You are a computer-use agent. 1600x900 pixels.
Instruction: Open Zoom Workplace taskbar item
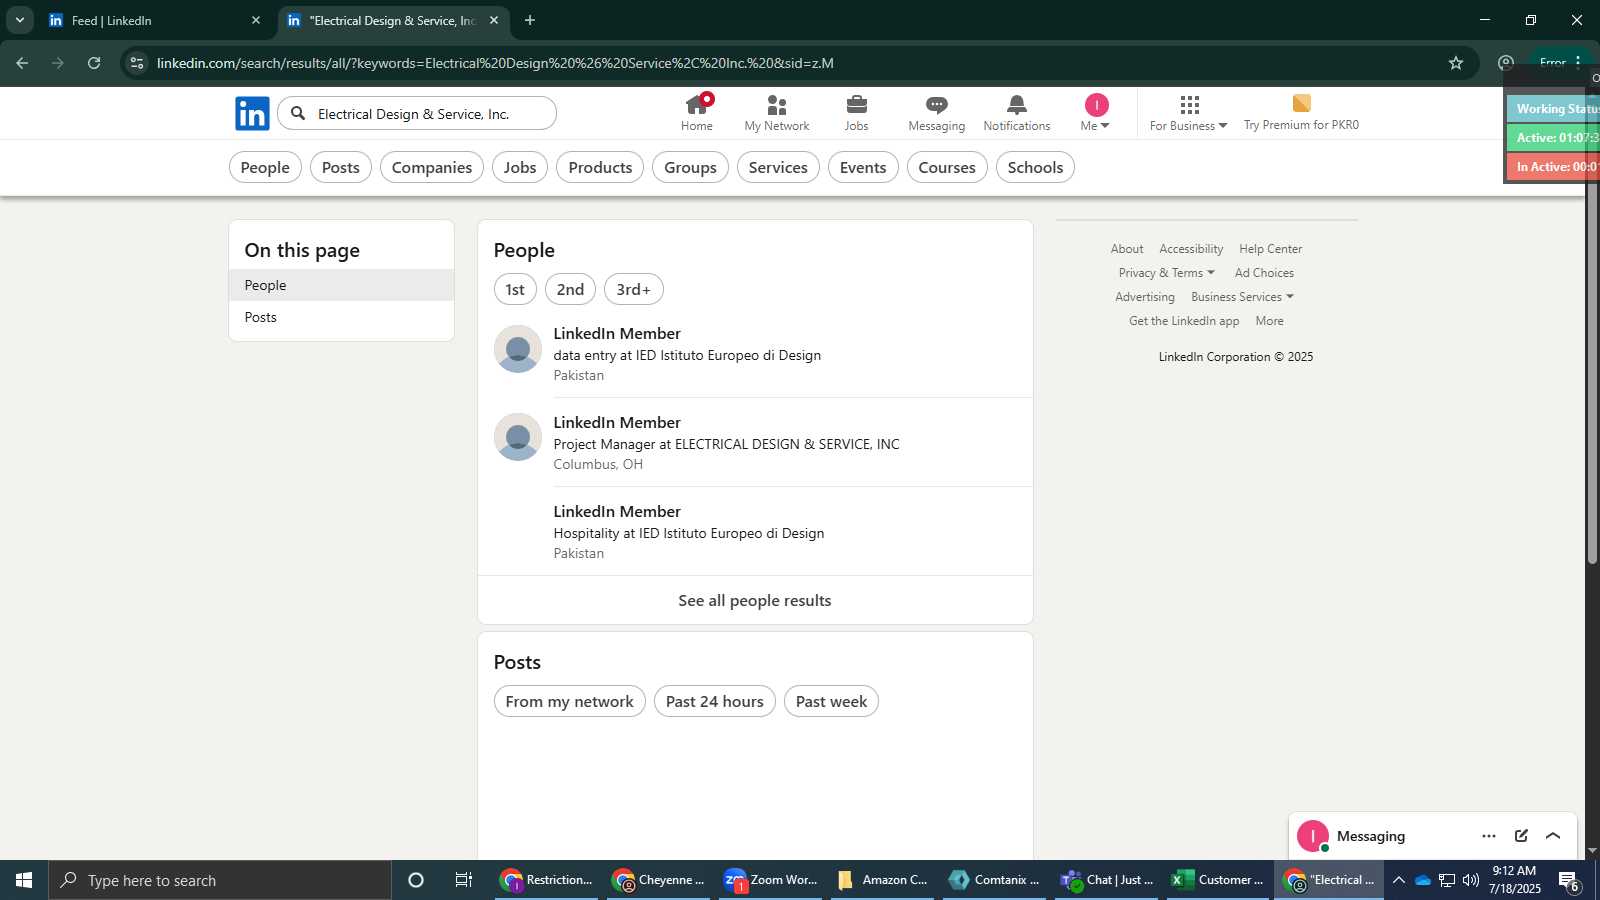pos(771,880)
